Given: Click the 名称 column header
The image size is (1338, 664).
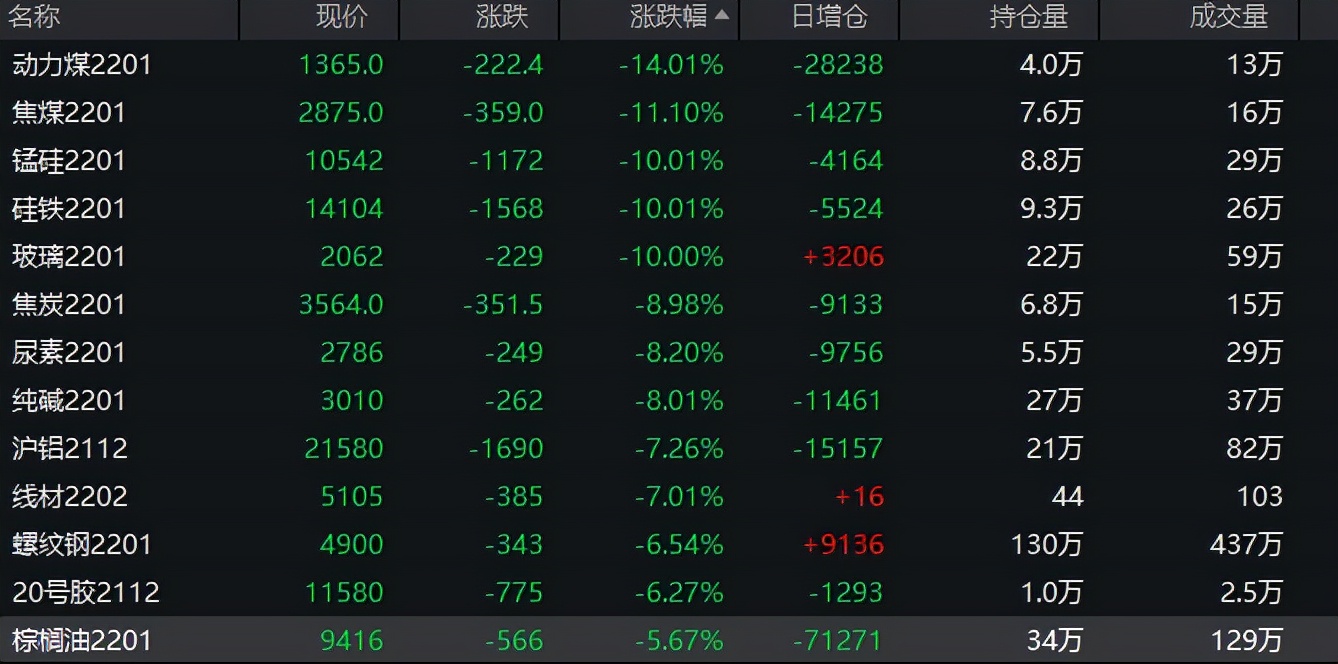Looking at the screenshot, I should 36,17.
